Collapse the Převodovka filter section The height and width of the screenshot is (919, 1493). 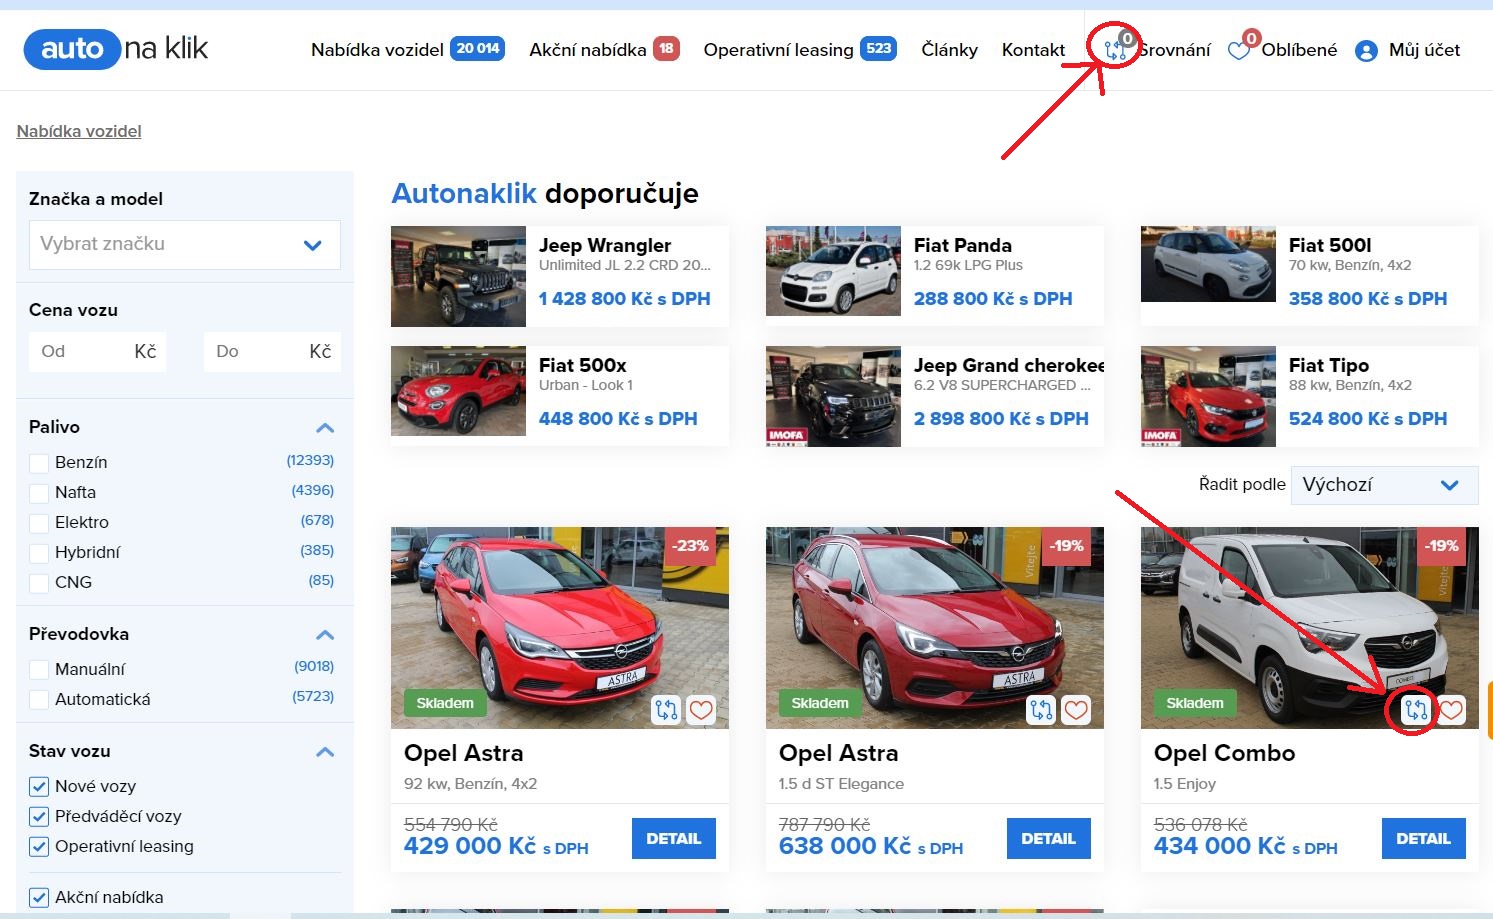click(325, 635)
